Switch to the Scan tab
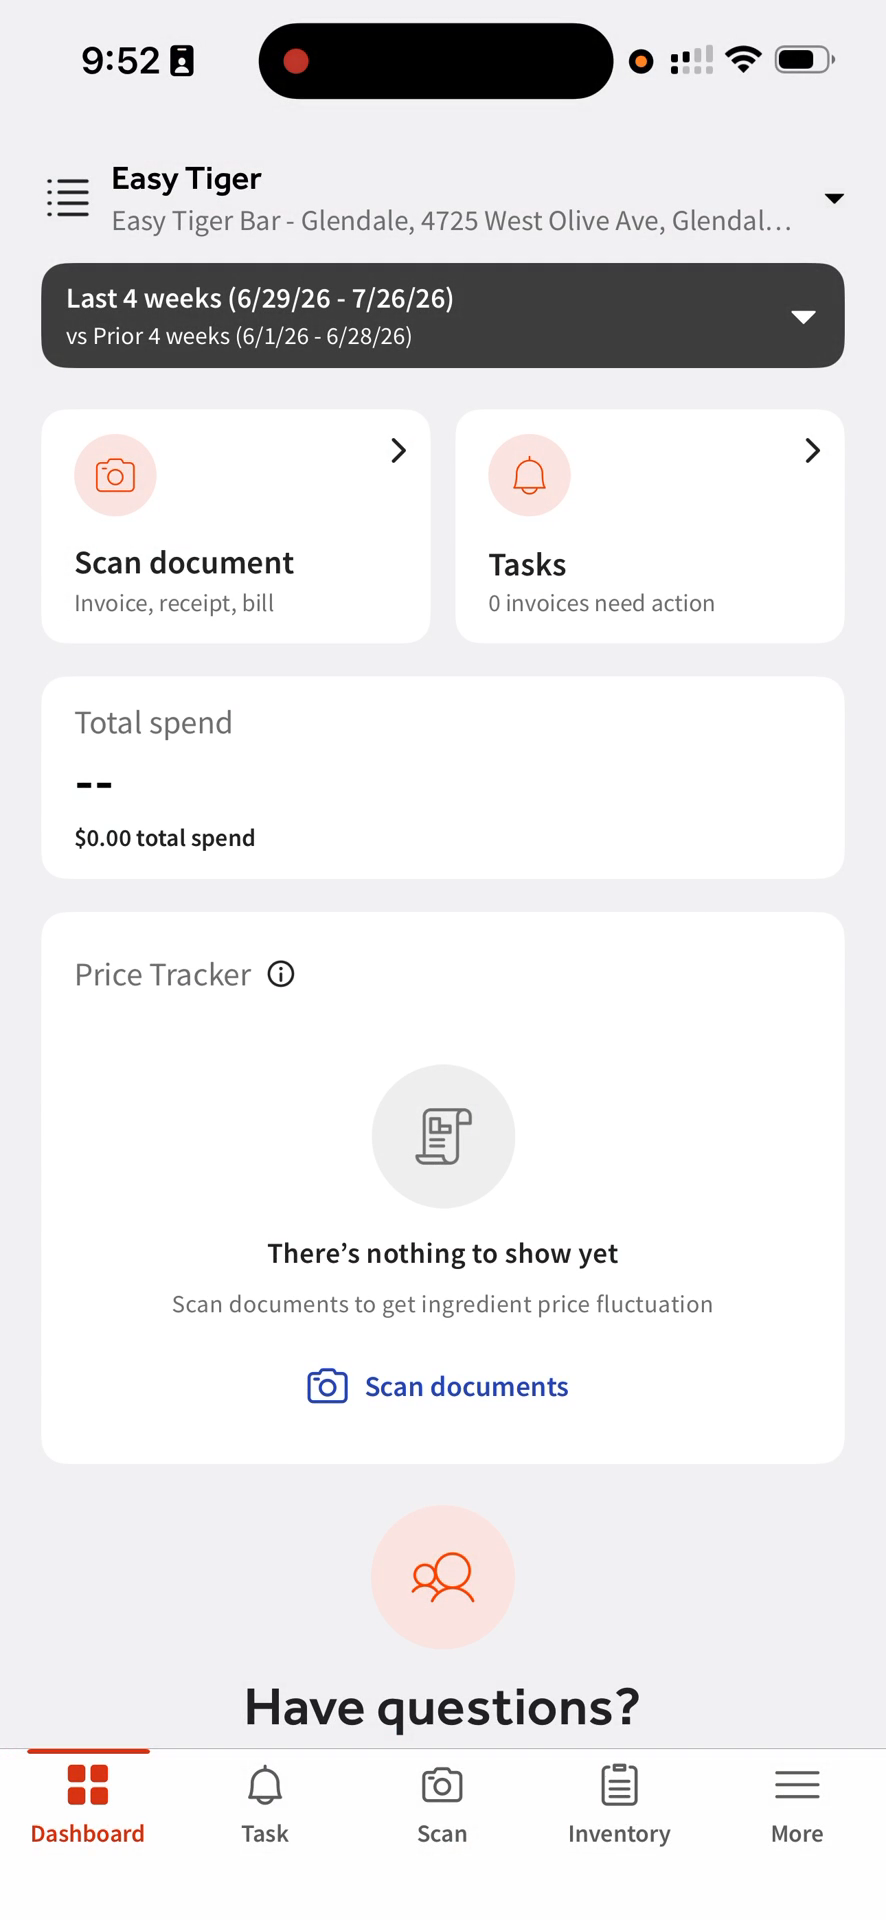The height and width of the screenshot is (1920, 886). [x=442, y=1805]
